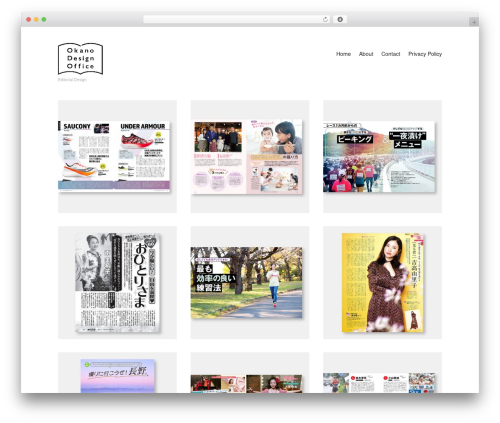Open the yellow page with woman in dress
This screenshot has width=500, height=423.
tap(382, 282)
